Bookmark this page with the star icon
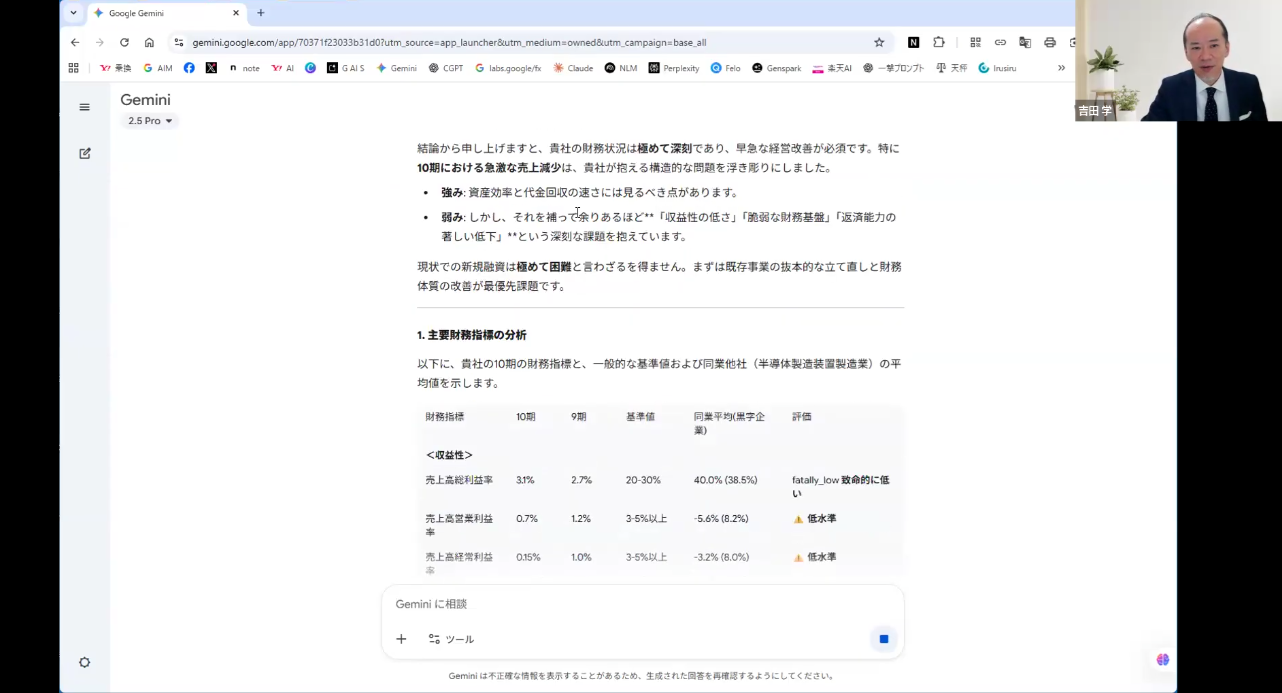This screenshot has height=693, width=1282. pyautogui.click(x=879, y=42)
